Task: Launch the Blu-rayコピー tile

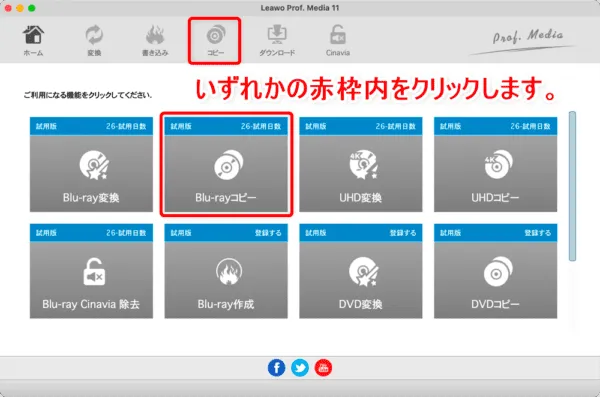Action: point(226,165)
